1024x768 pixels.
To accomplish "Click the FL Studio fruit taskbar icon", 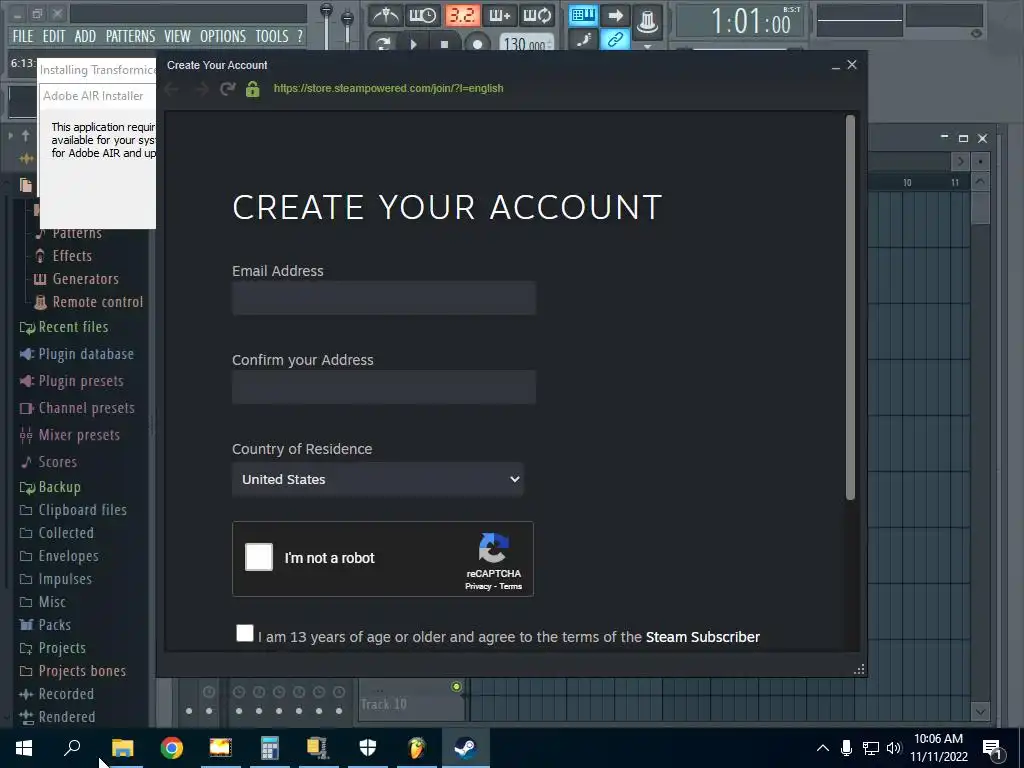I will (417, 748).
